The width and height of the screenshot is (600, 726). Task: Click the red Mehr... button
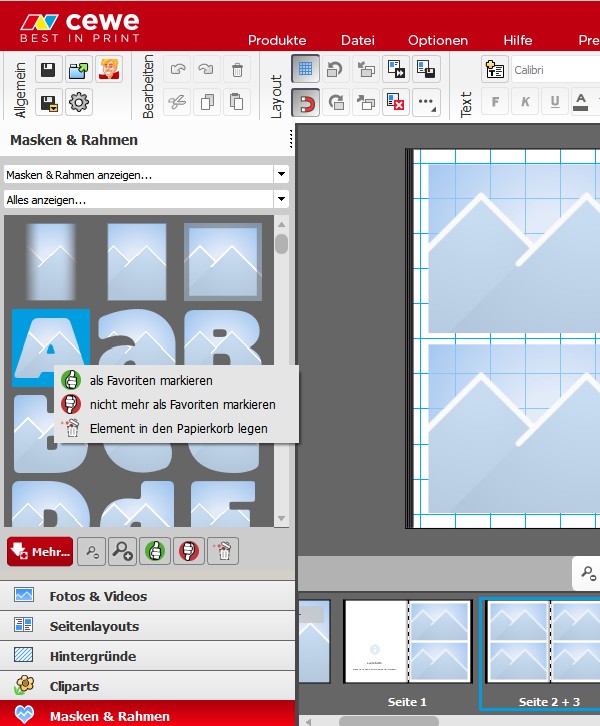[40, 551]
